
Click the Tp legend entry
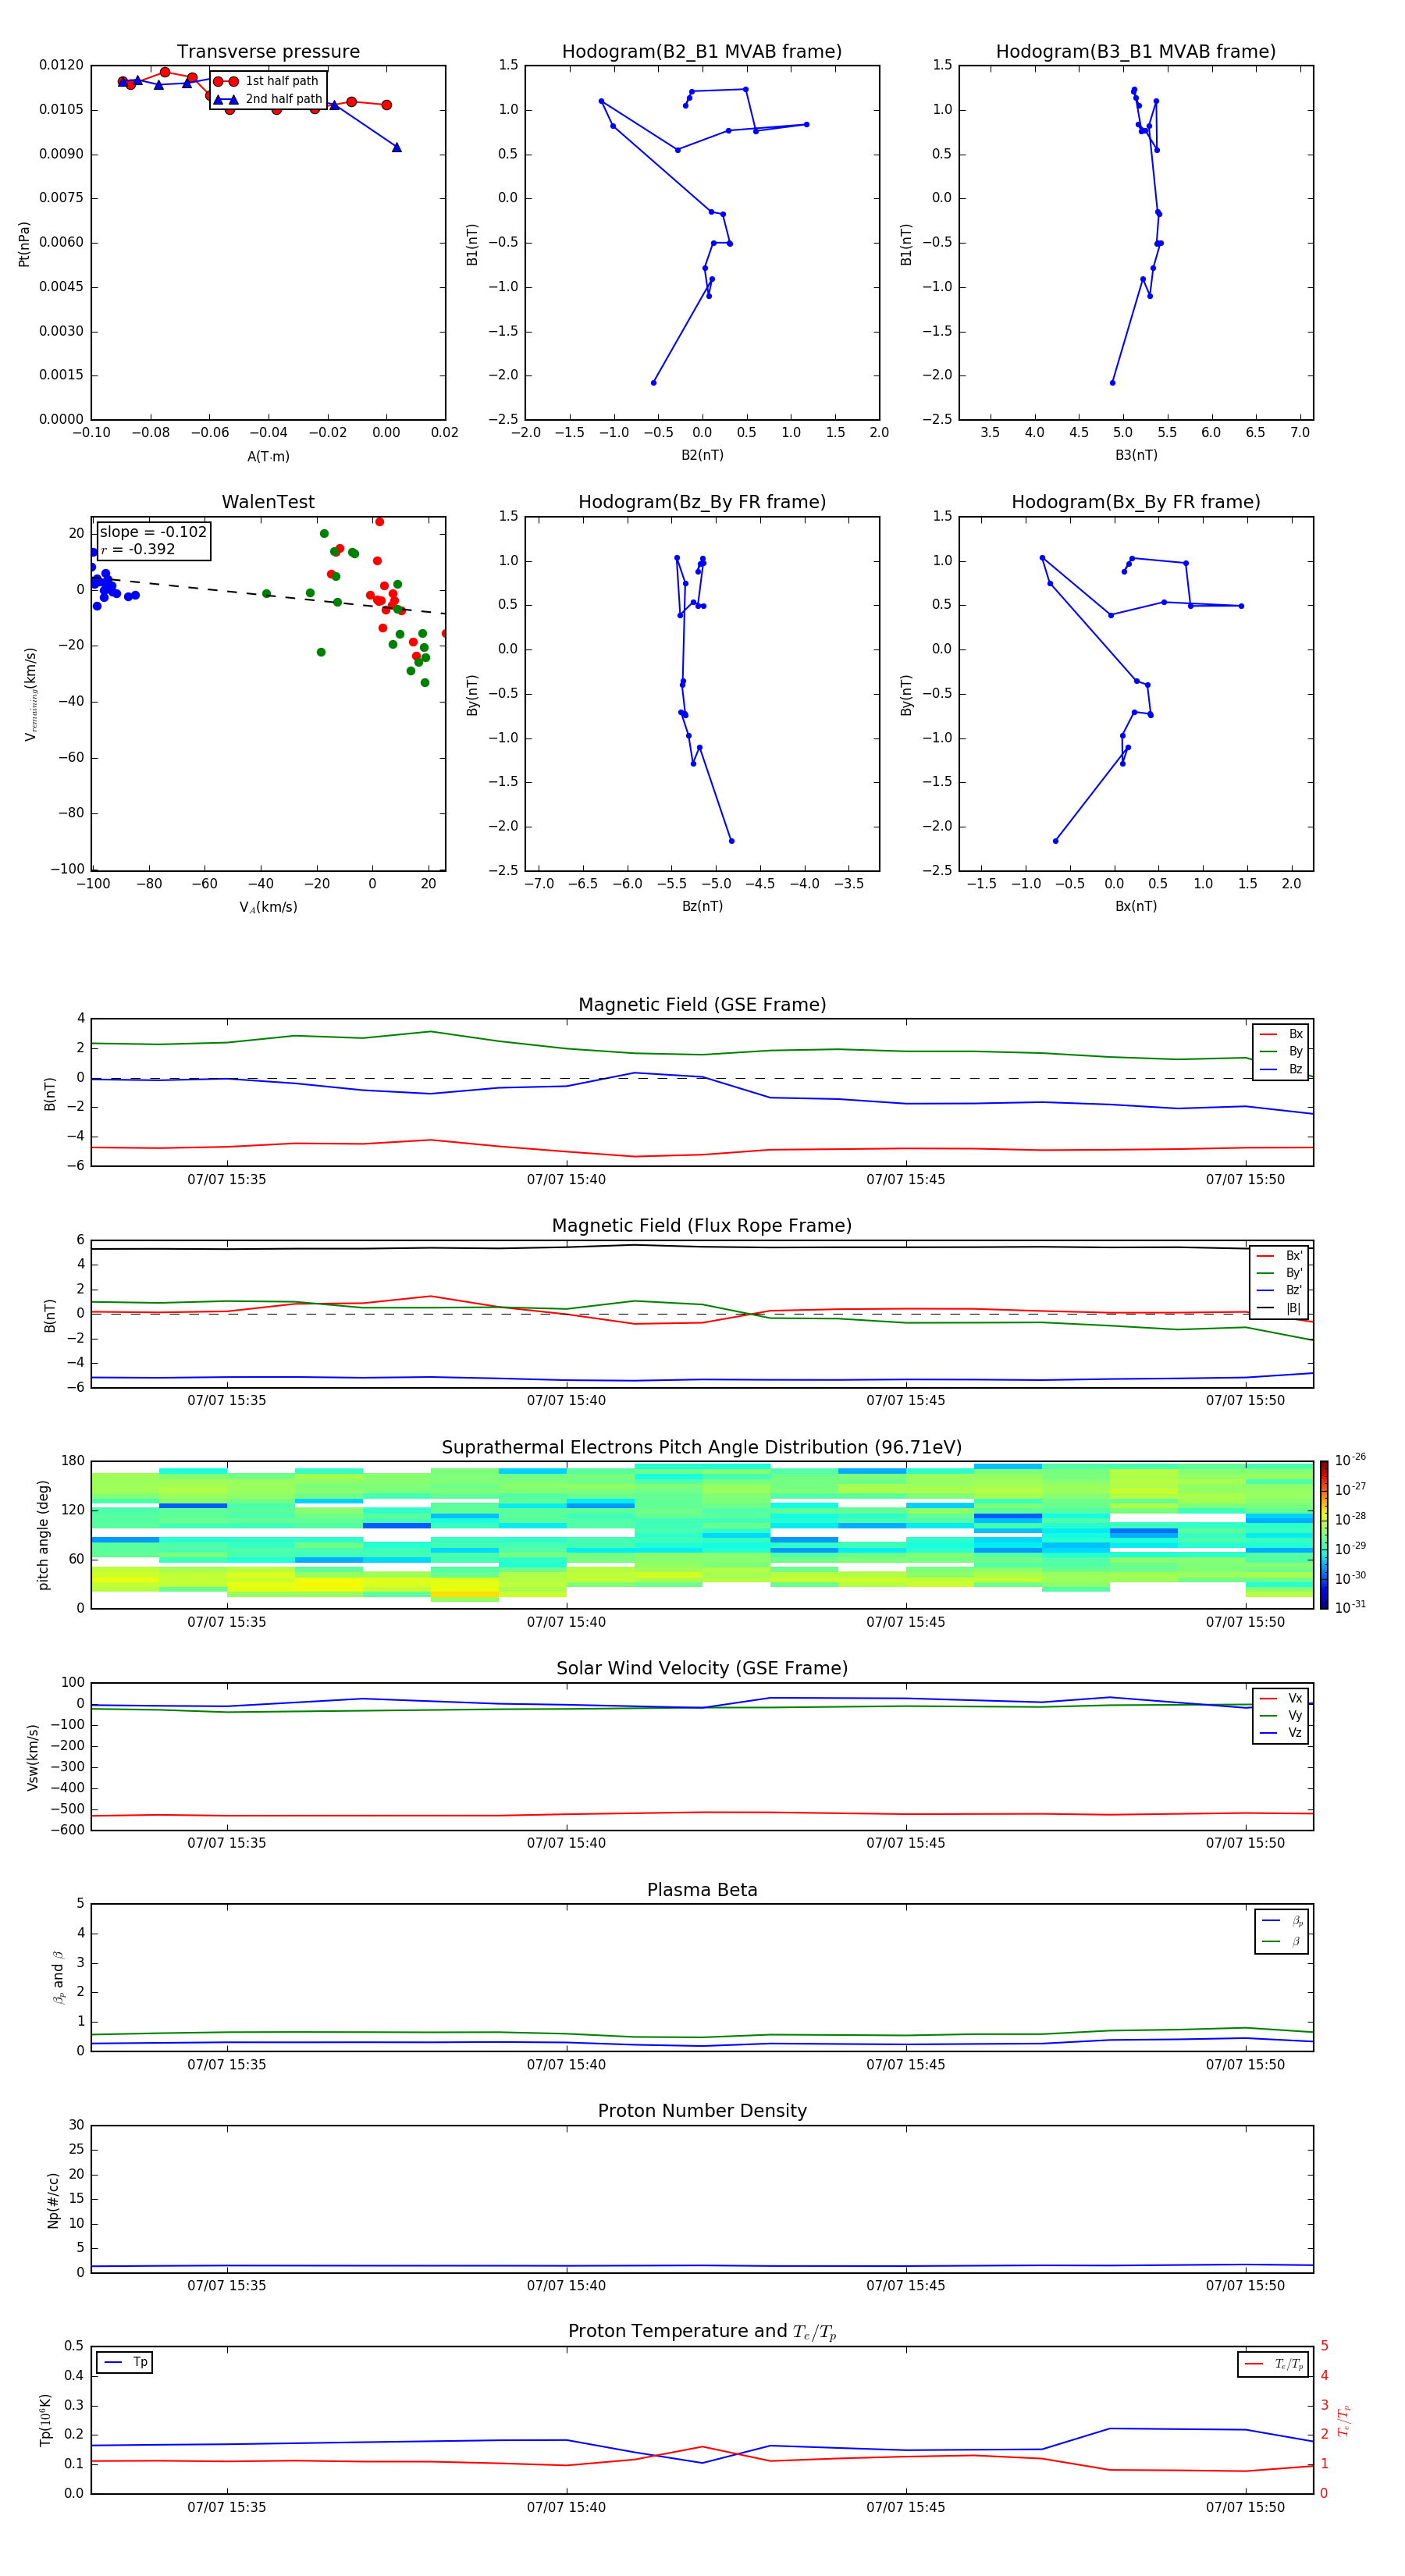(125, 2363)
